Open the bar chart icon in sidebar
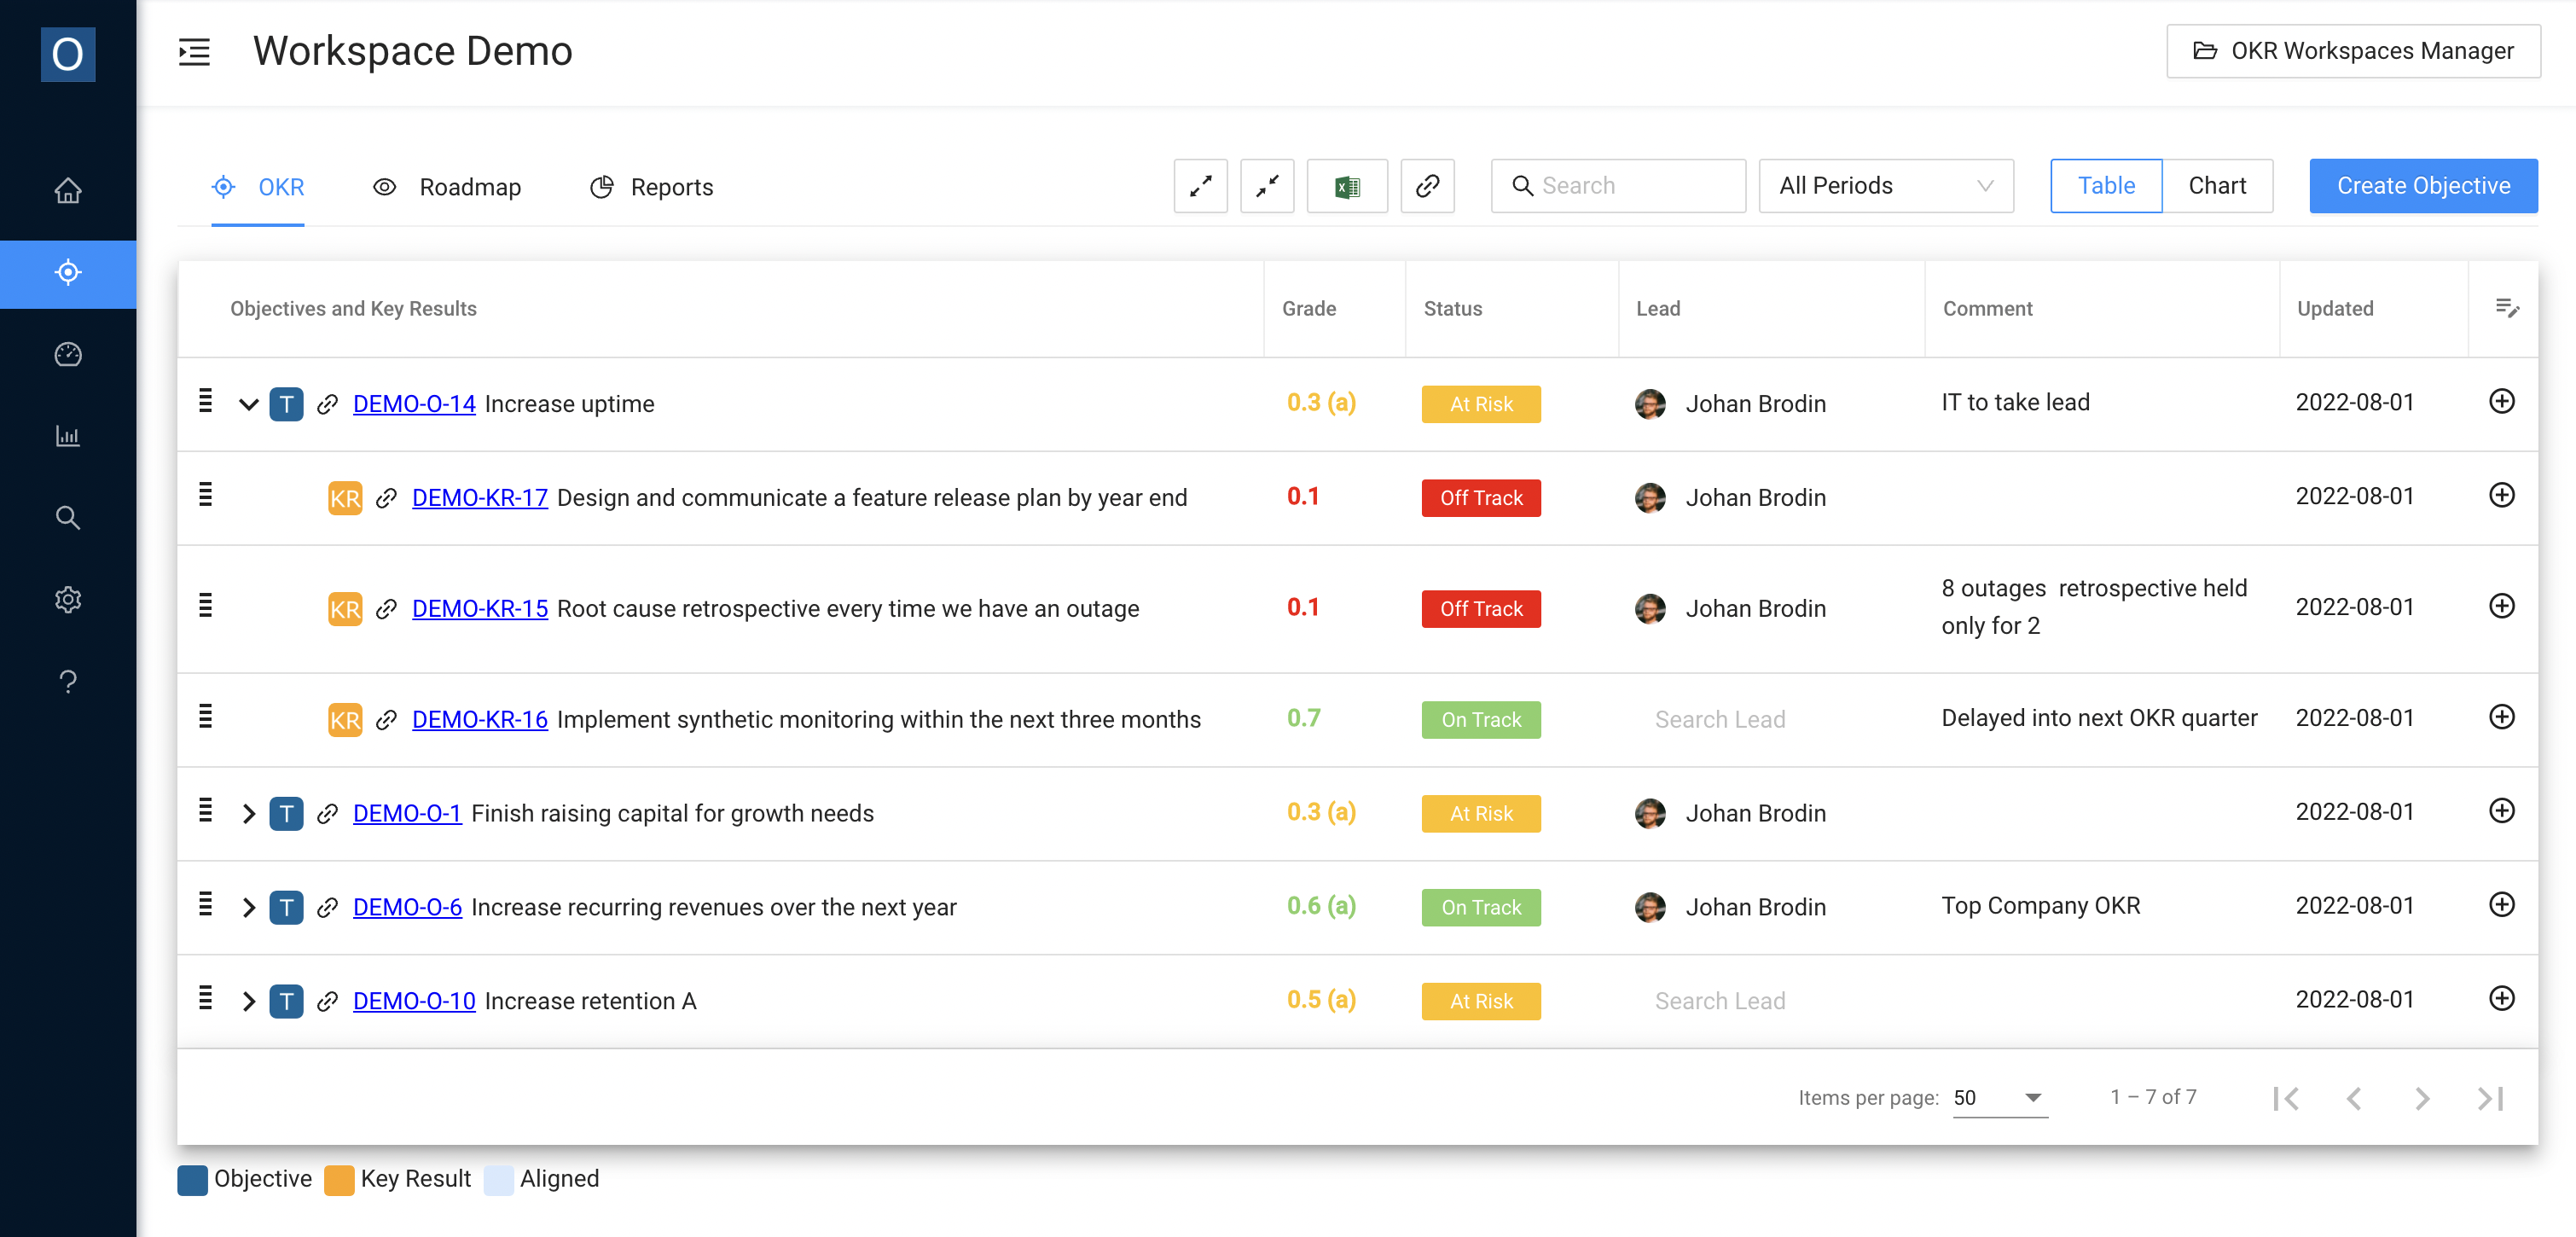Viewport: 2576px width, 1237px height. 68,436
